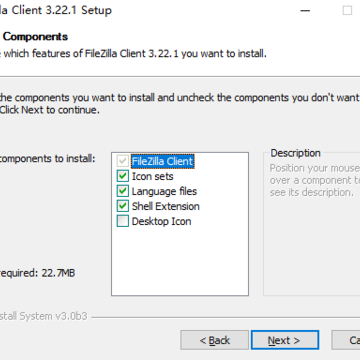Click the Client 3.22.1 Setup title text
The image size is (360, 360).
pyautogui.click(x=62, y=10)
